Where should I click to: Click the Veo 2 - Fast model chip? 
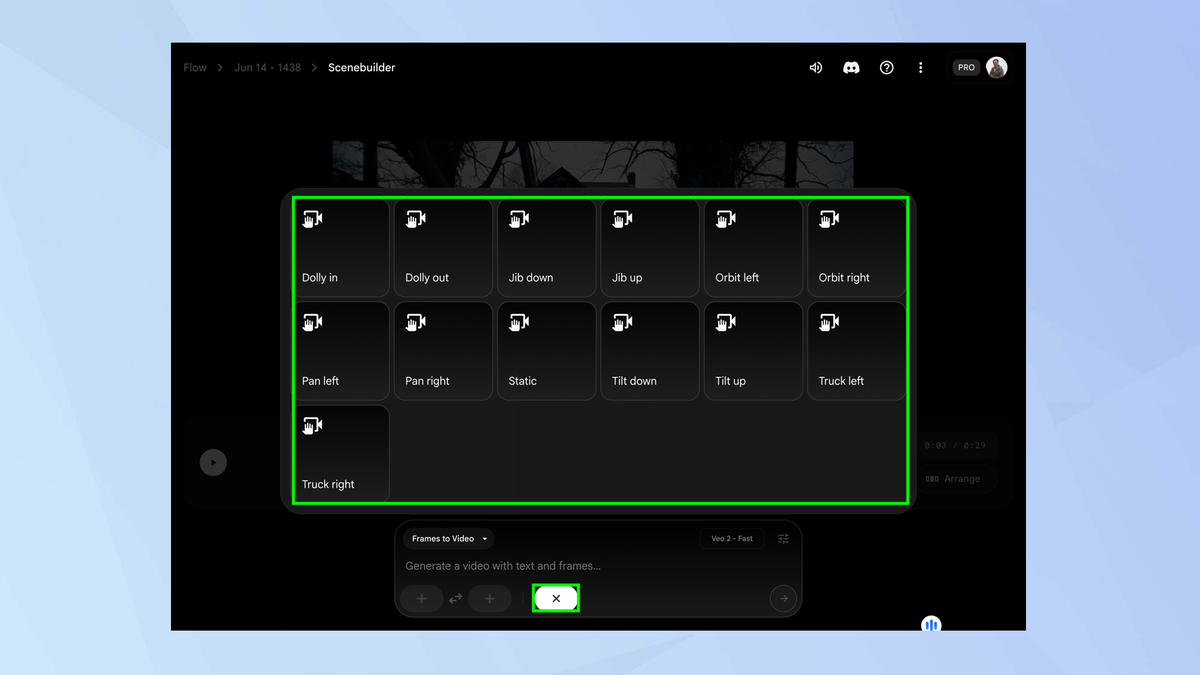point(732,539)
